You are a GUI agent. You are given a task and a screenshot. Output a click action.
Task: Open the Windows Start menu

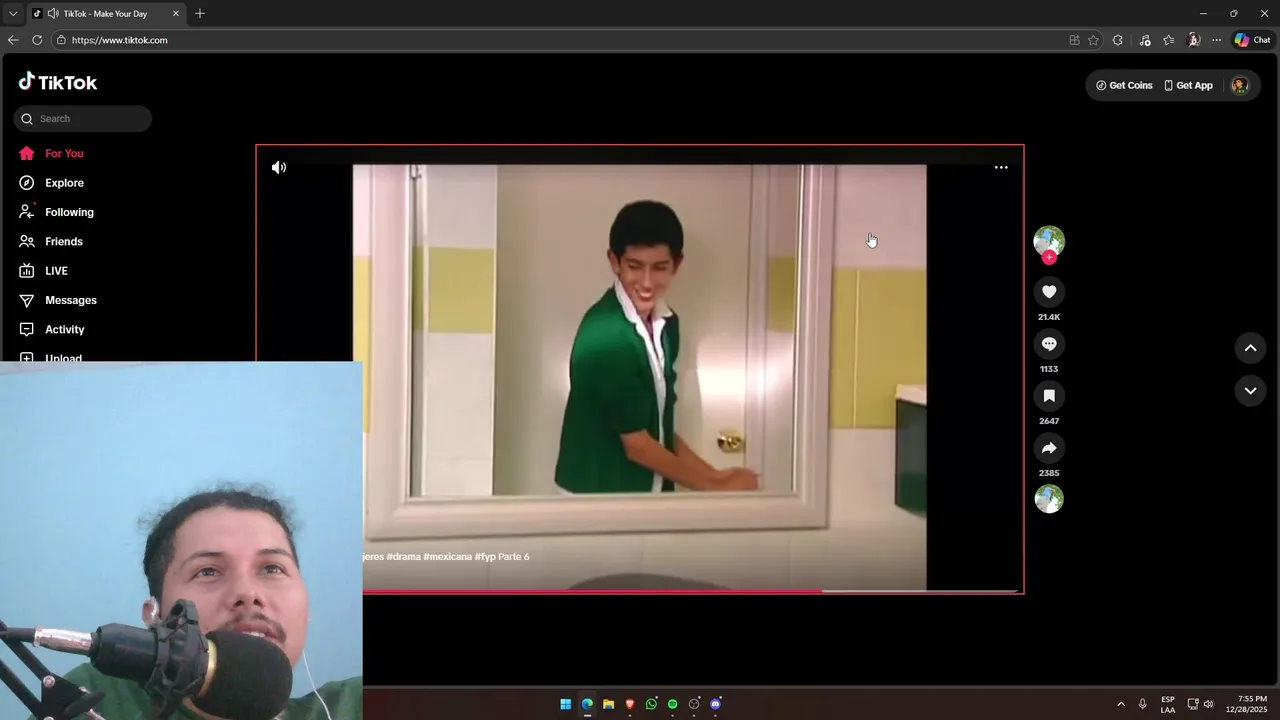pyautogui.click(x=565, y=704)
